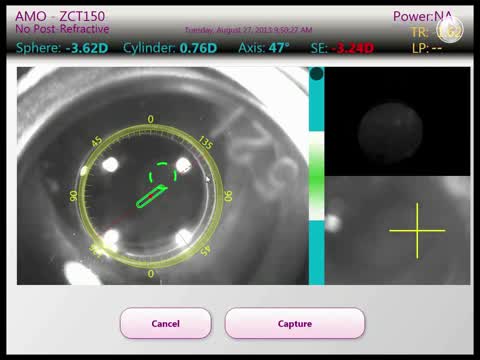Click the Sphere -3.62D reading
The width and height of the screenshot is (480, 360).
coord(62,48)
